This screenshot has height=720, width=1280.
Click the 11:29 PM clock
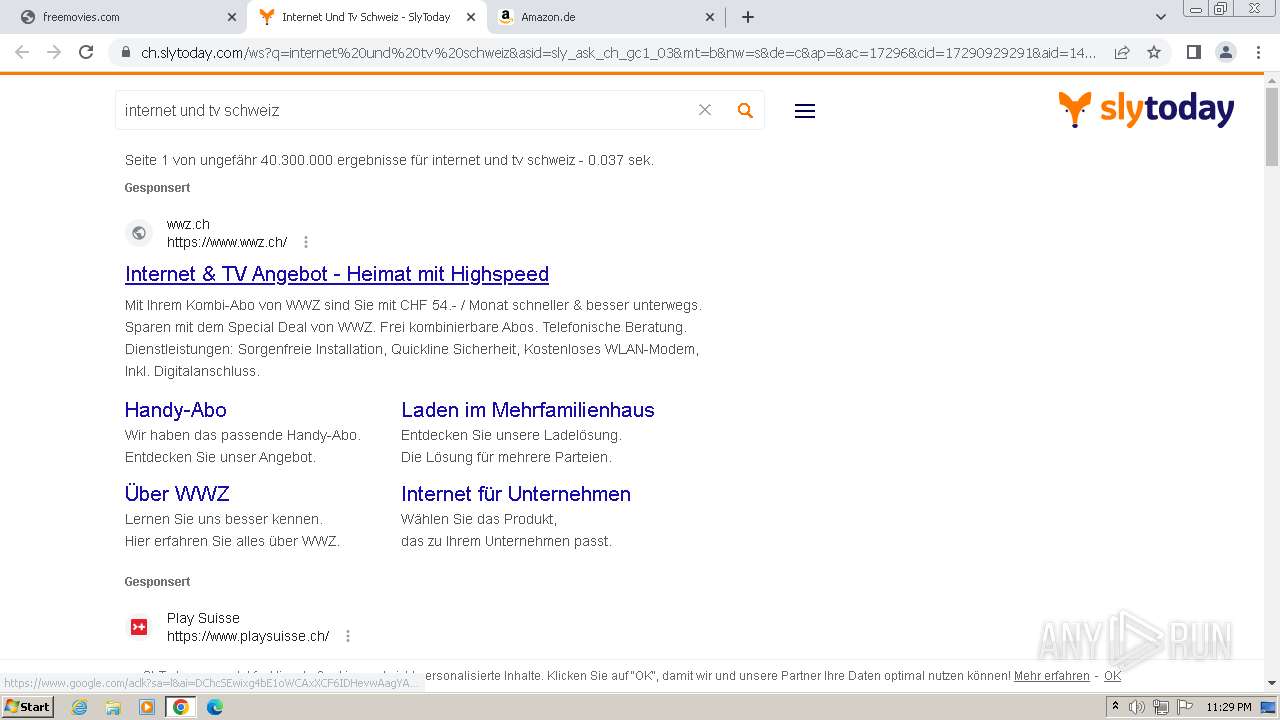[x=1229, y=707]
